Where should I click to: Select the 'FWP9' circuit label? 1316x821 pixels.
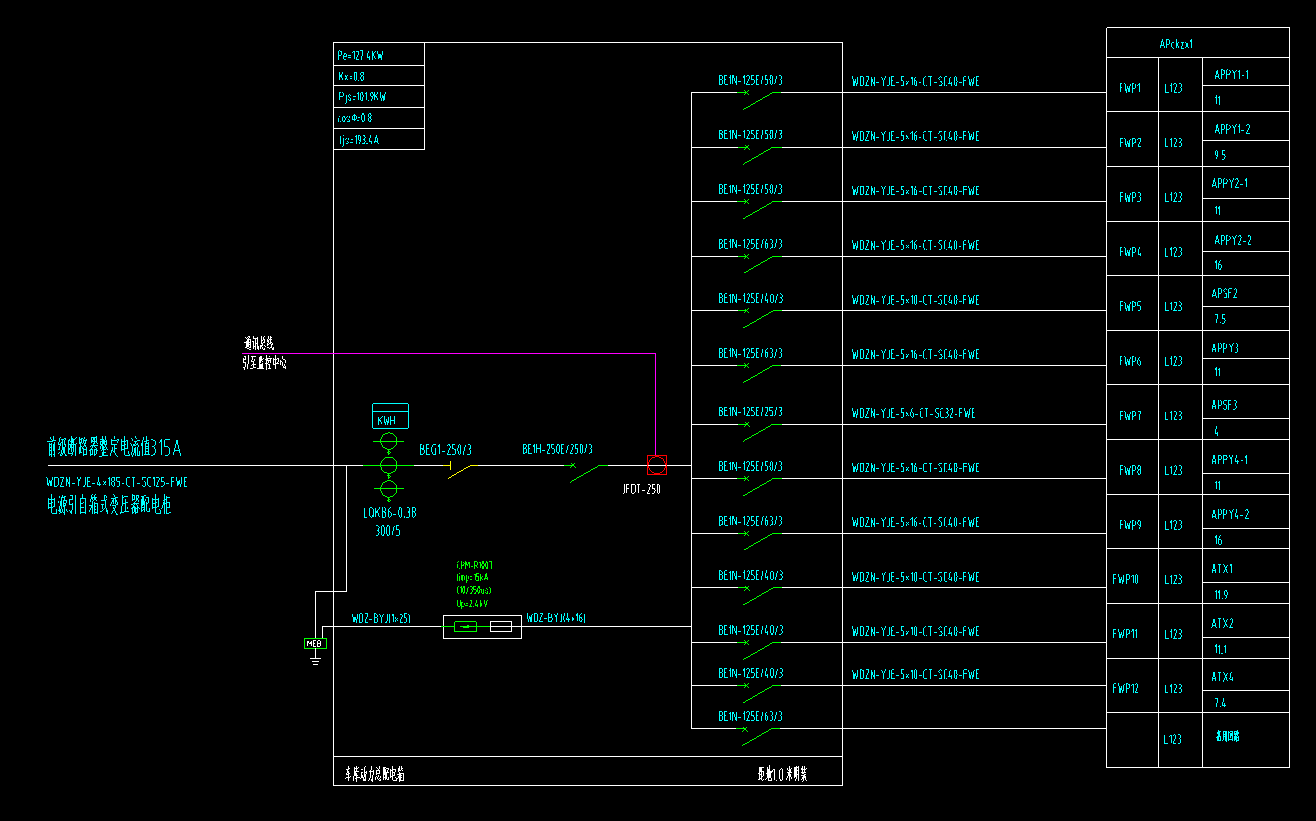(x=1130, y=525)
